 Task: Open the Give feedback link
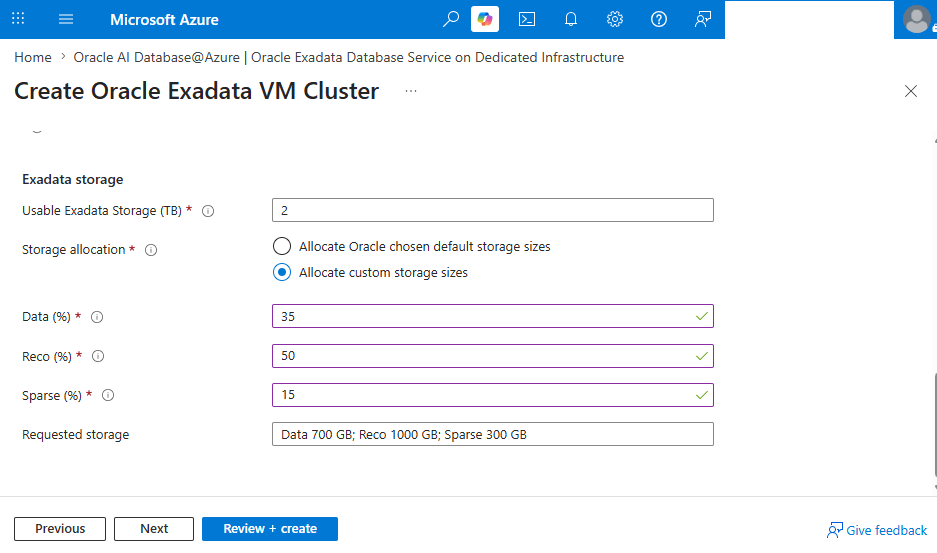877,530
